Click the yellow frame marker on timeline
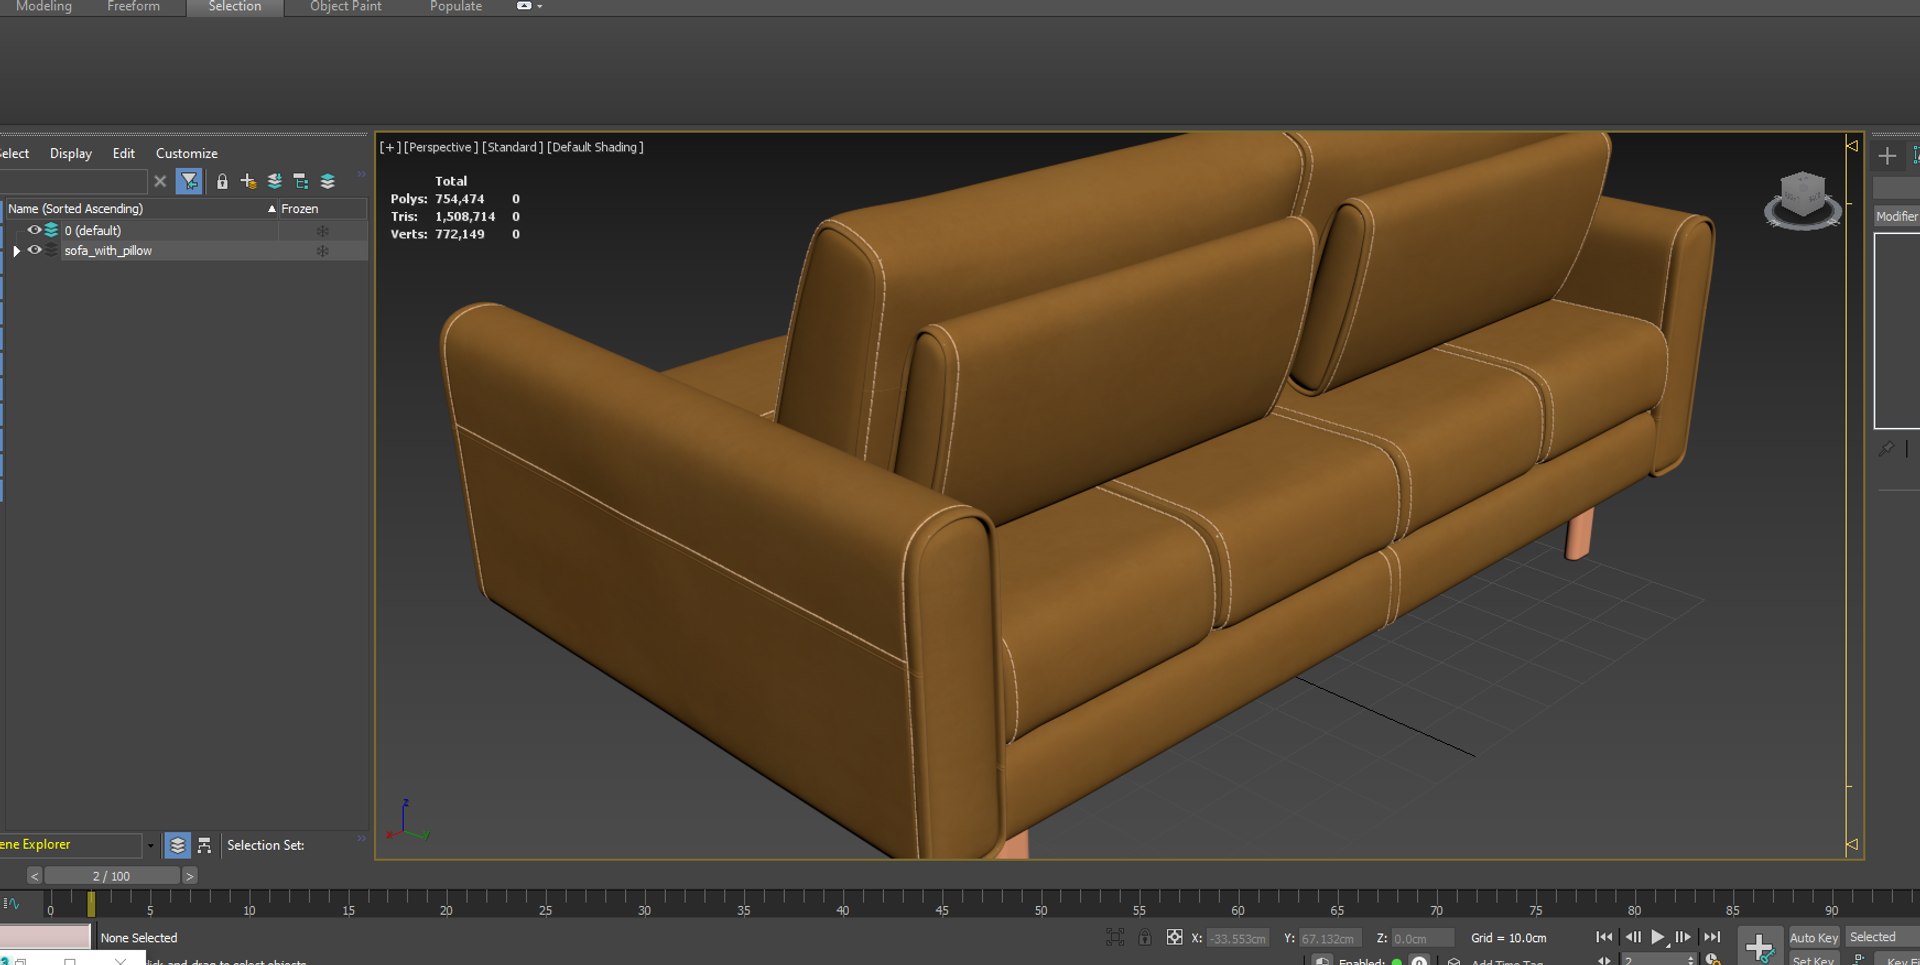Image resolution: width=1920 pixels, height=965 pixels. pyautogui.click(x=91, y=903)
